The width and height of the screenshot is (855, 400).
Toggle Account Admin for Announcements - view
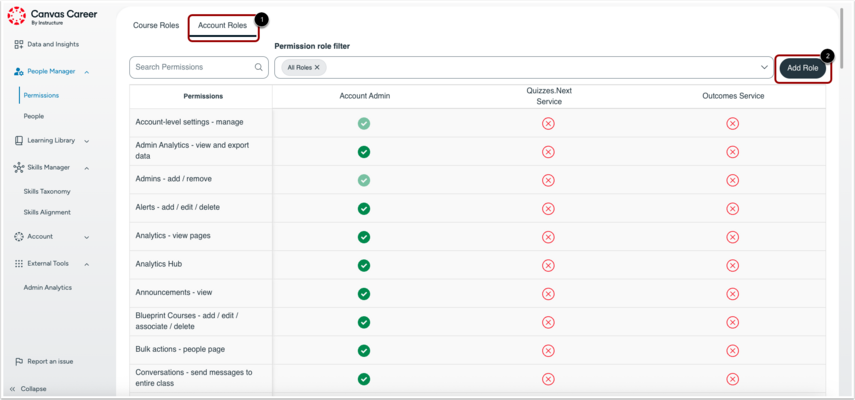(x=364, y=293)
